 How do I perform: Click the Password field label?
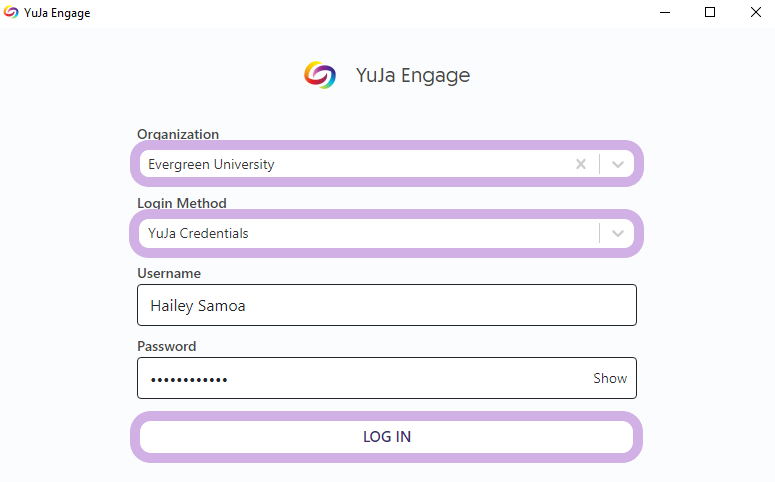click(167, 346)
